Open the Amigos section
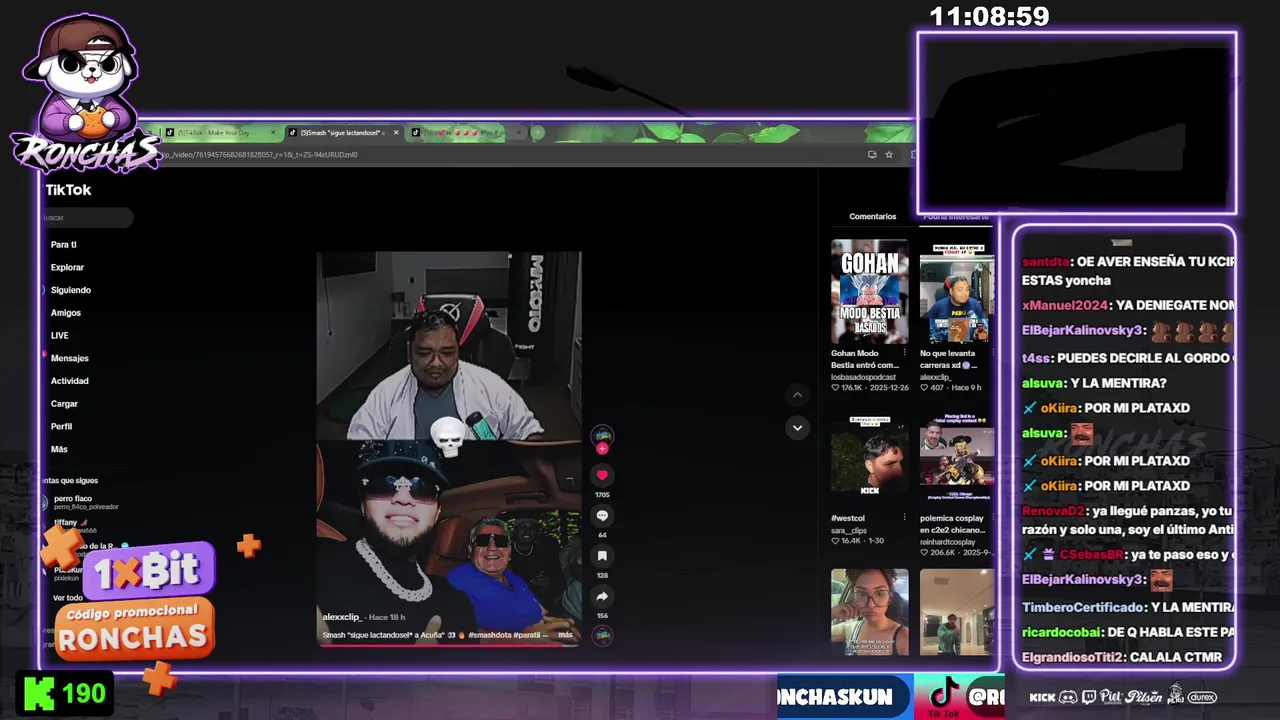Viewport: 1280px width, 720px height. point(66,313)
